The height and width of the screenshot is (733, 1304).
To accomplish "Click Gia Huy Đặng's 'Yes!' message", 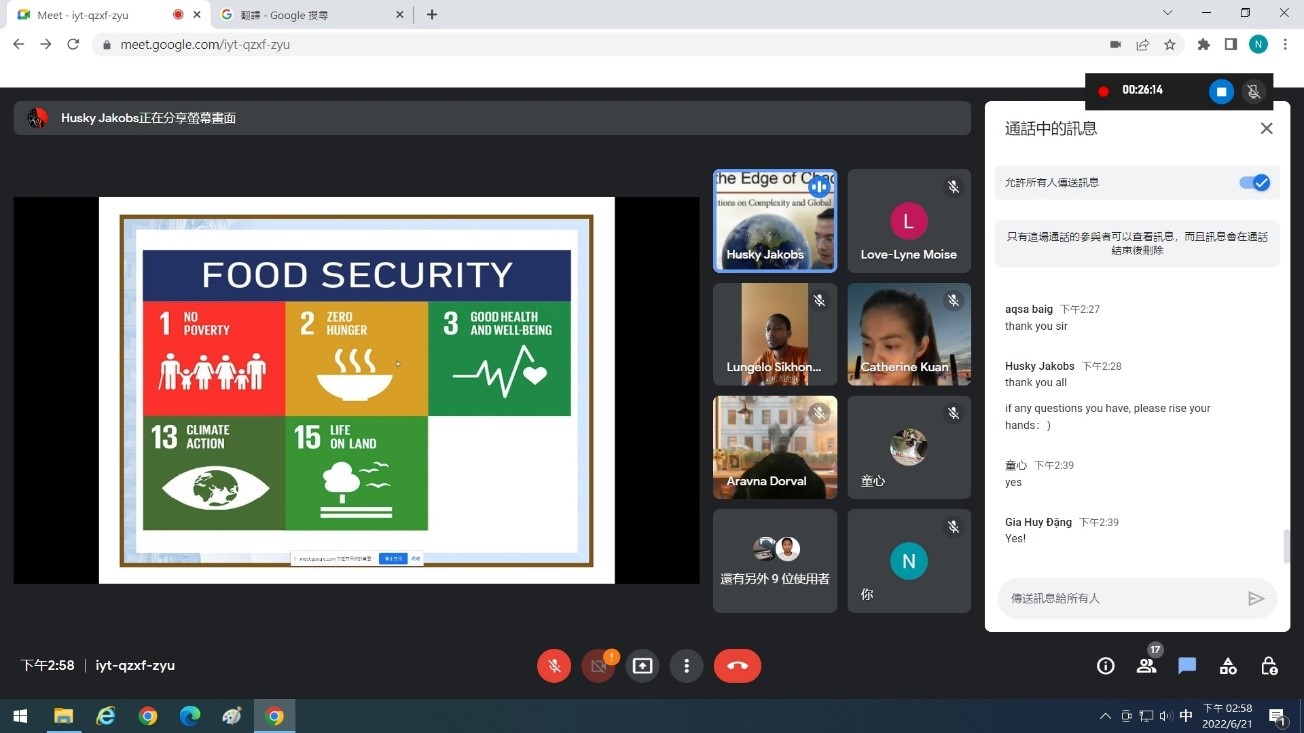I will click(x=1015, y=538).
